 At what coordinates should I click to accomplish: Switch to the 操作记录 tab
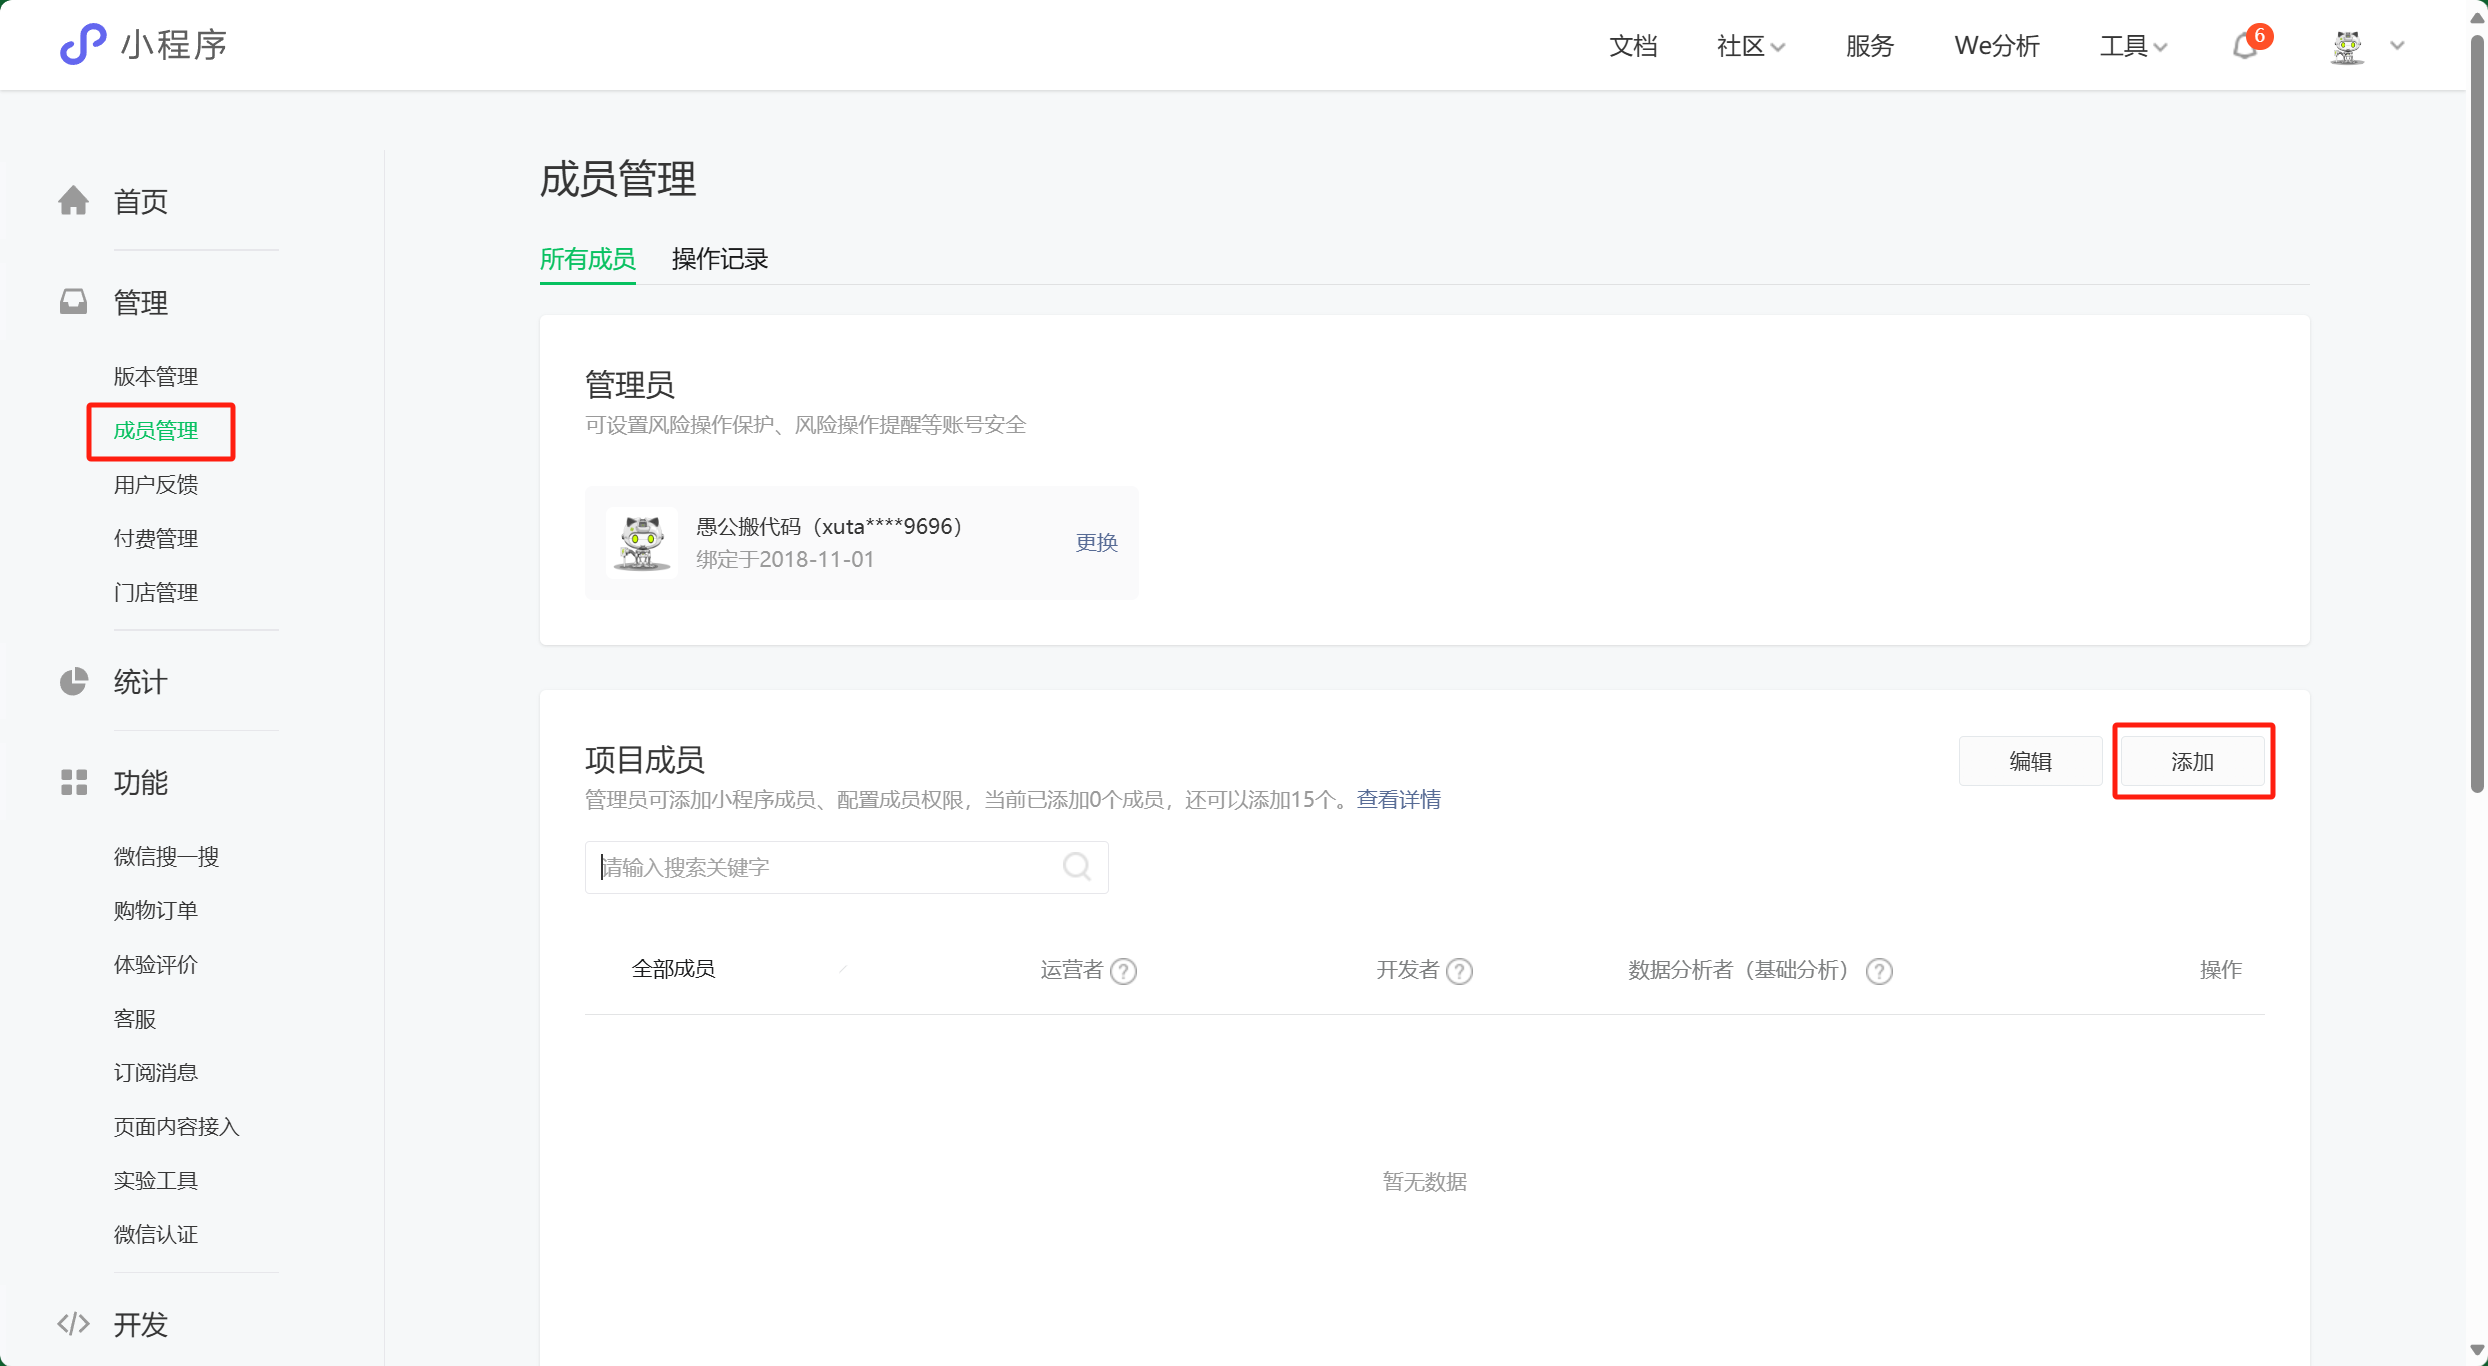(x=719, y=259)
